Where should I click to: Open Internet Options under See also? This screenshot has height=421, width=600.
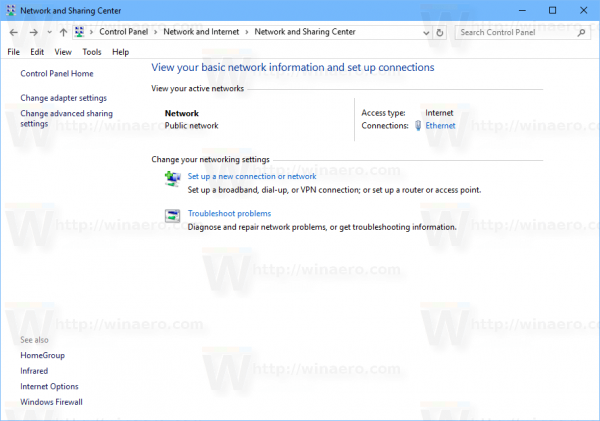(49, 387)
